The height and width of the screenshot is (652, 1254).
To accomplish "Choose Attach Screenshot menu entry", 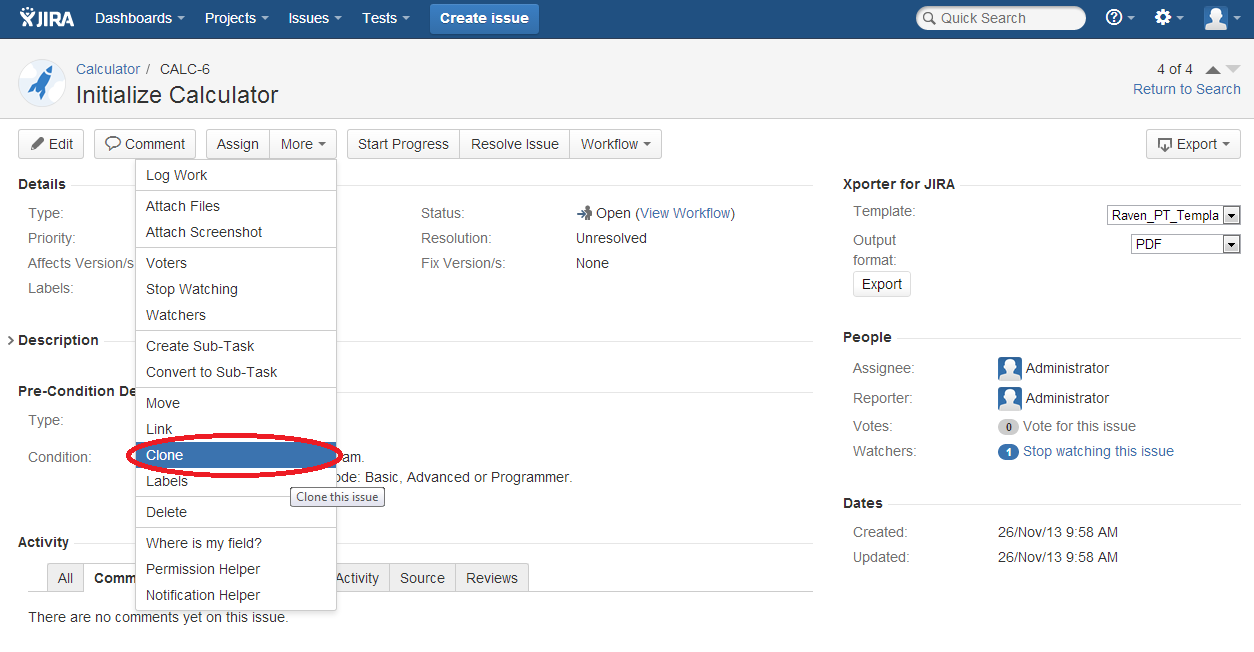I will pos(236,232).
